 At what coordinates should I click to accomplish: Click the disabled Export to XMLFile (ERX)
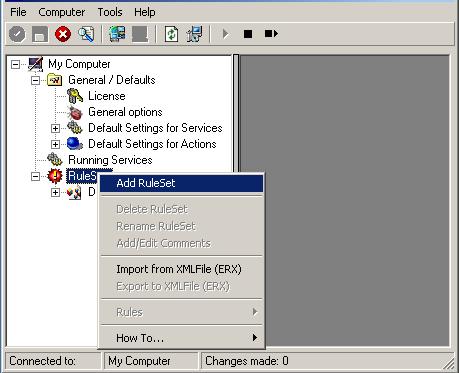(x=182, y=286)
